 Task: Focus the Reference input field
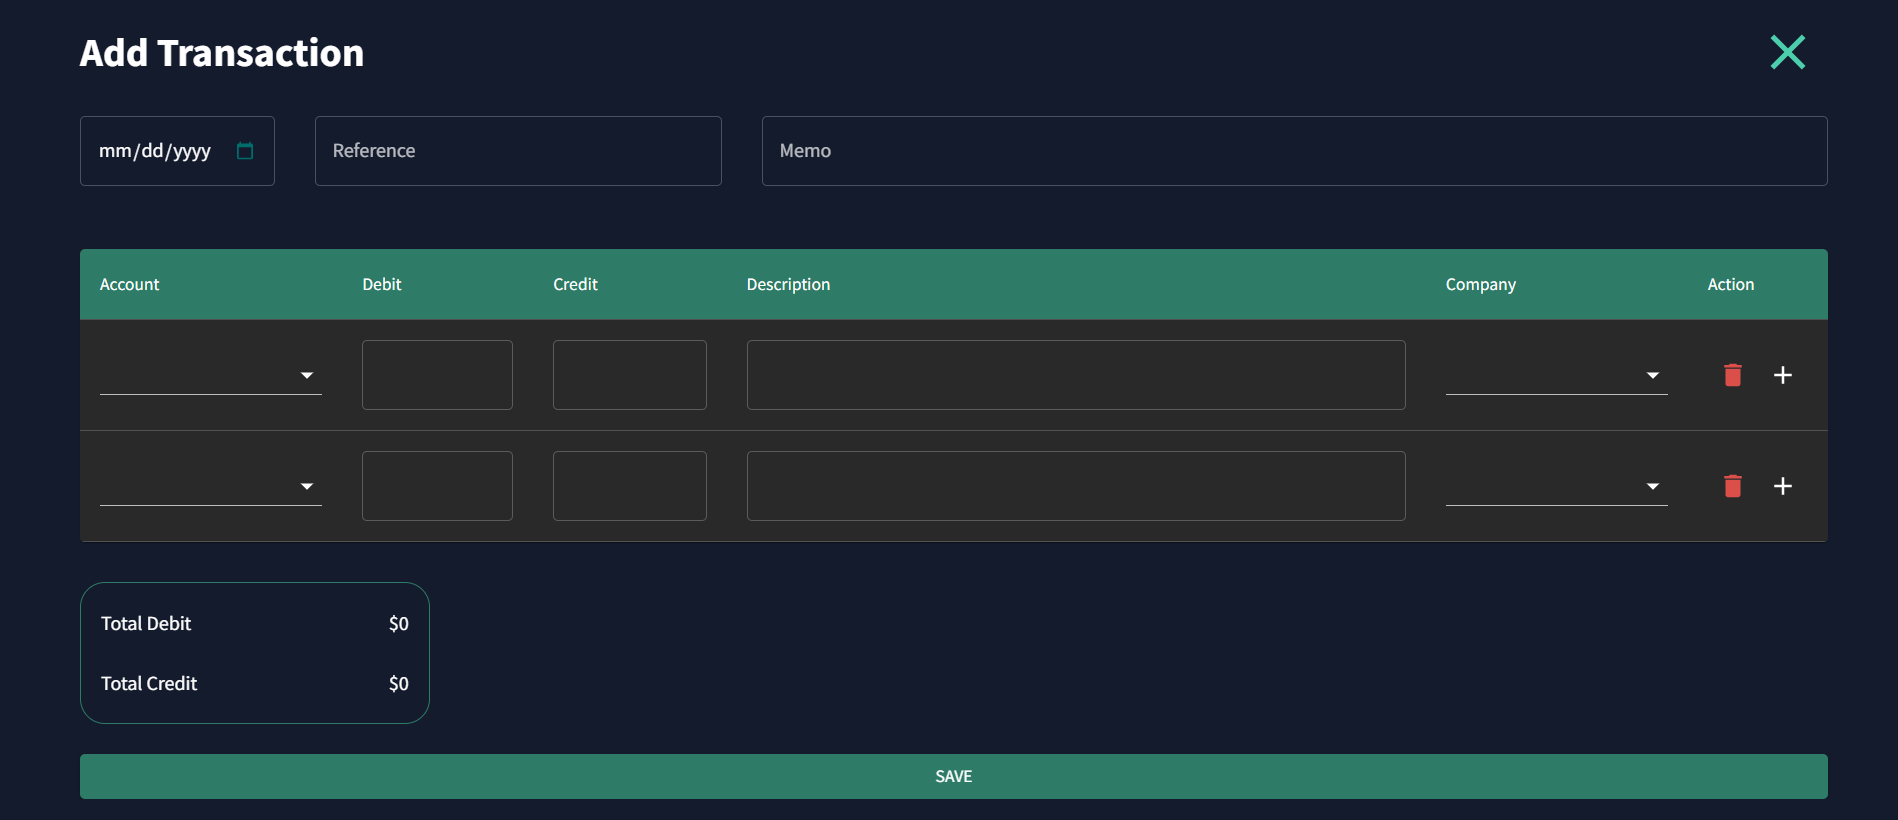coord(518,151)
